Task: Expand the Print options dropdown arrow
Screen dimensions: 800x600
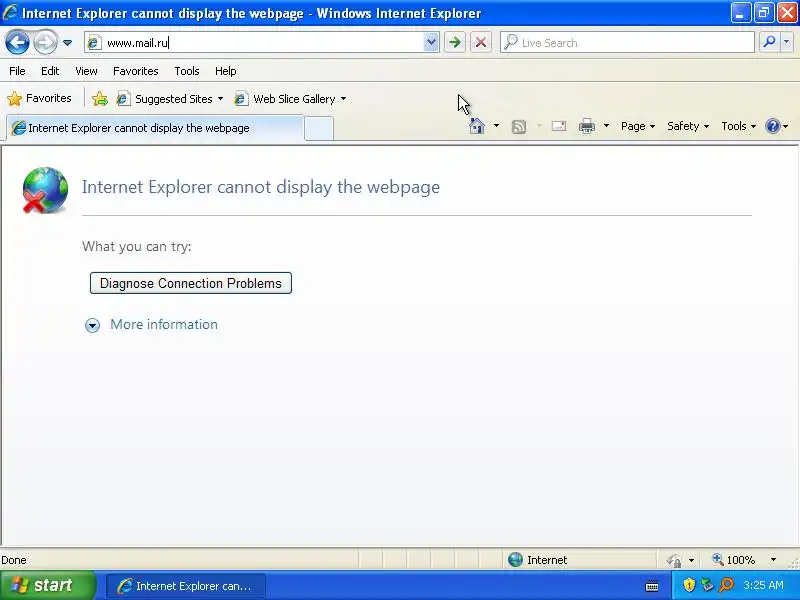Action: pos(606,126)
